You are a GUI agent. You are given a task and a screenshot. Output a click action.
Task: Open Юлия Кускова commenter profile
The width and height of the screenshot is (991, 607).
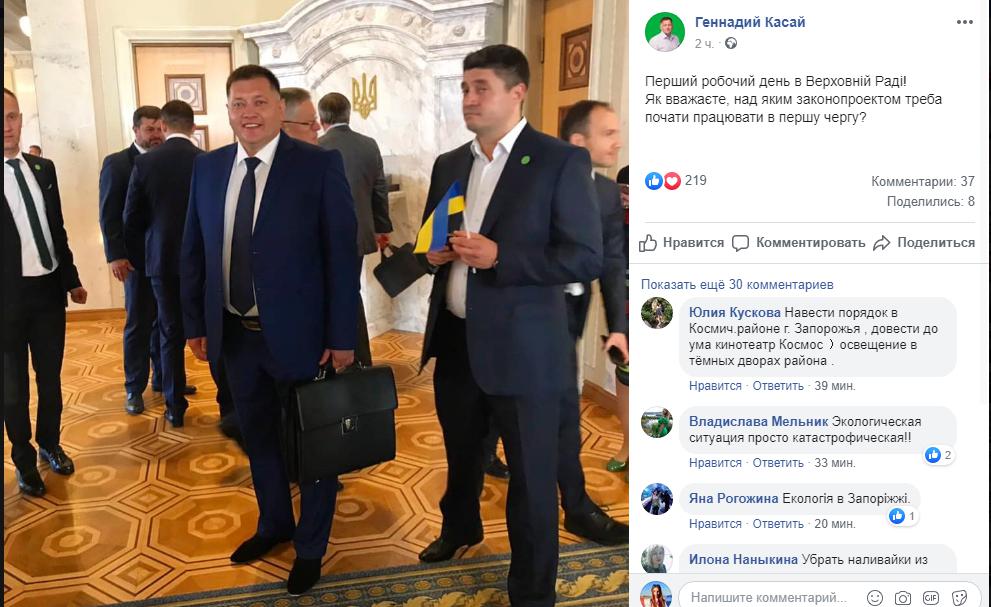pos(734,312)
